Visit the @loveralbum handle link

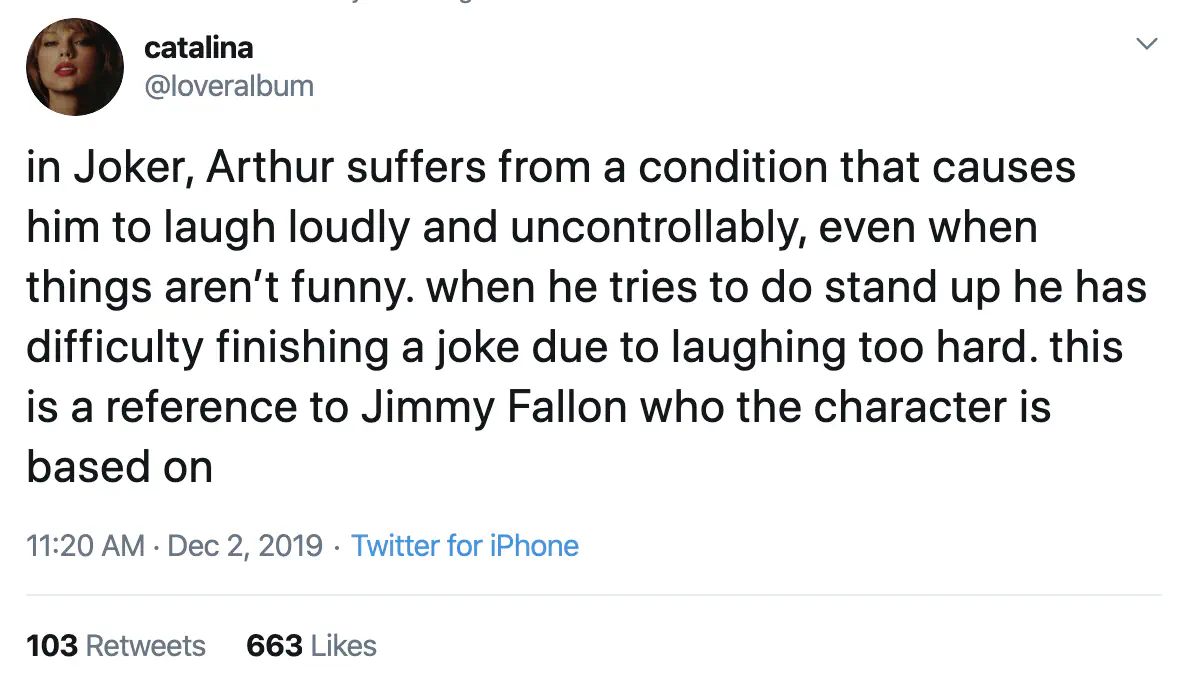(x=229, y=86)
